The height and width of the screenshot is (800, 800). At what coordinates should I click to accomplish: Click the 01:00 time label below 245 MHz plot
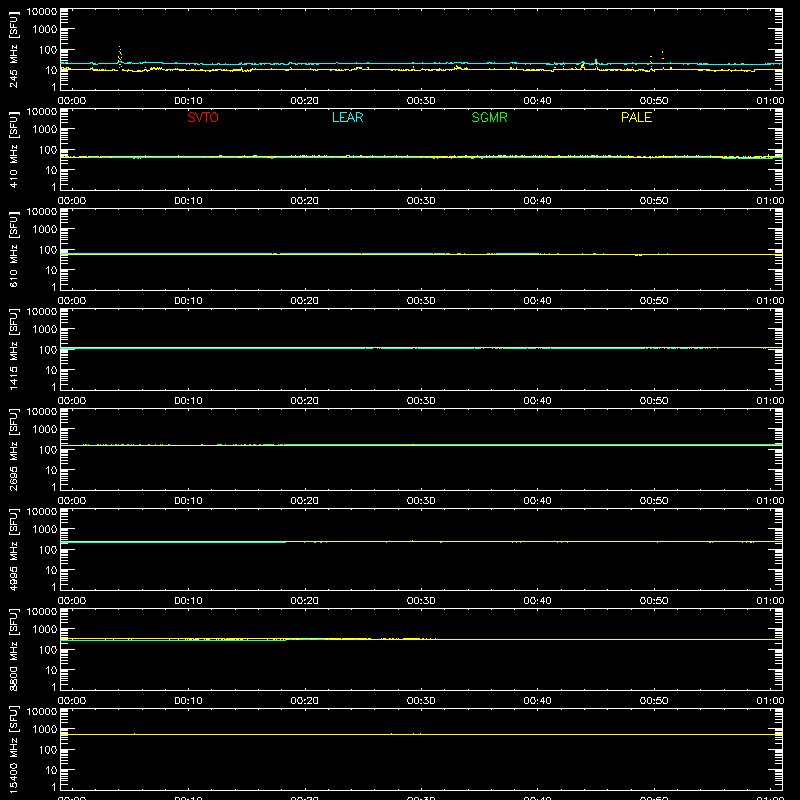(770, 101)
